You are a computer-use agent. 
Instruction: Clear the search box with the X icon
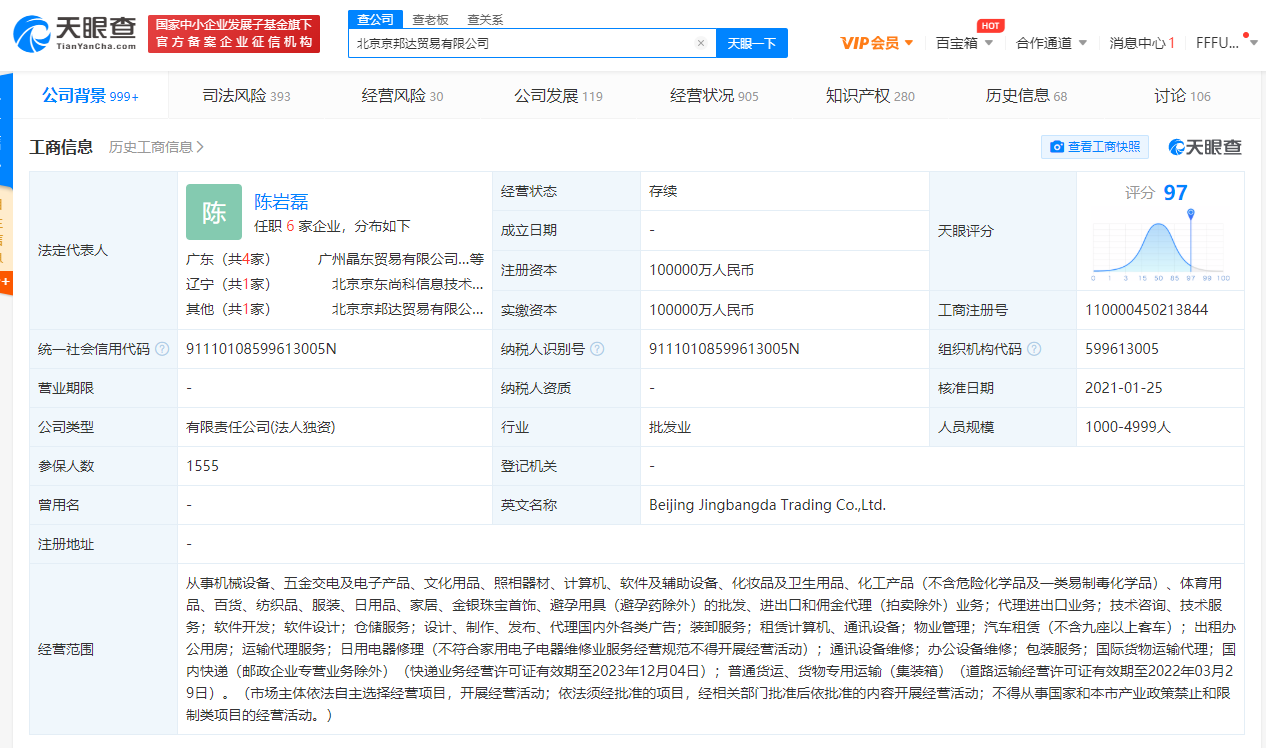coord(701,43)
